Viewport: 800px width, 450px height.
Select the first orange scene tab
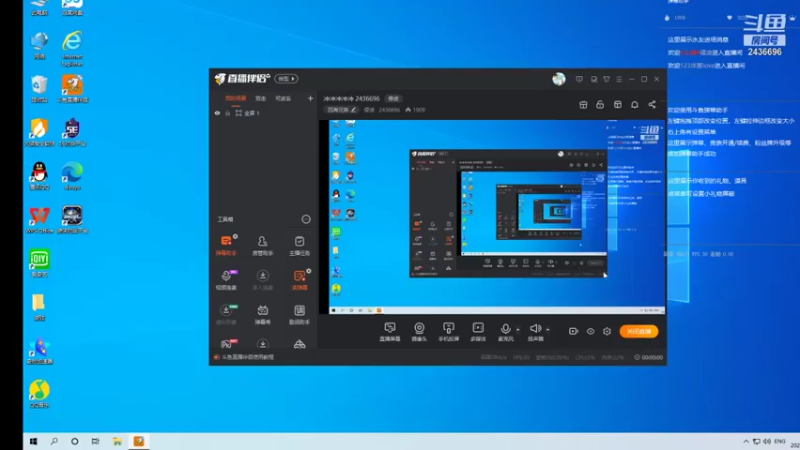pos(235,98)
